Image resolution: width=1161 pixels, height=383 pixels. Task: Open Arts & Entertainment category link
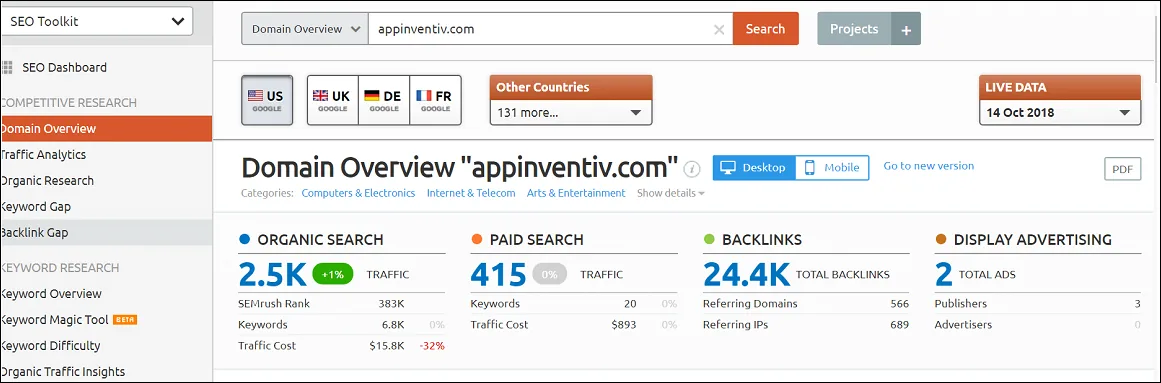click(x=576, y=193)
